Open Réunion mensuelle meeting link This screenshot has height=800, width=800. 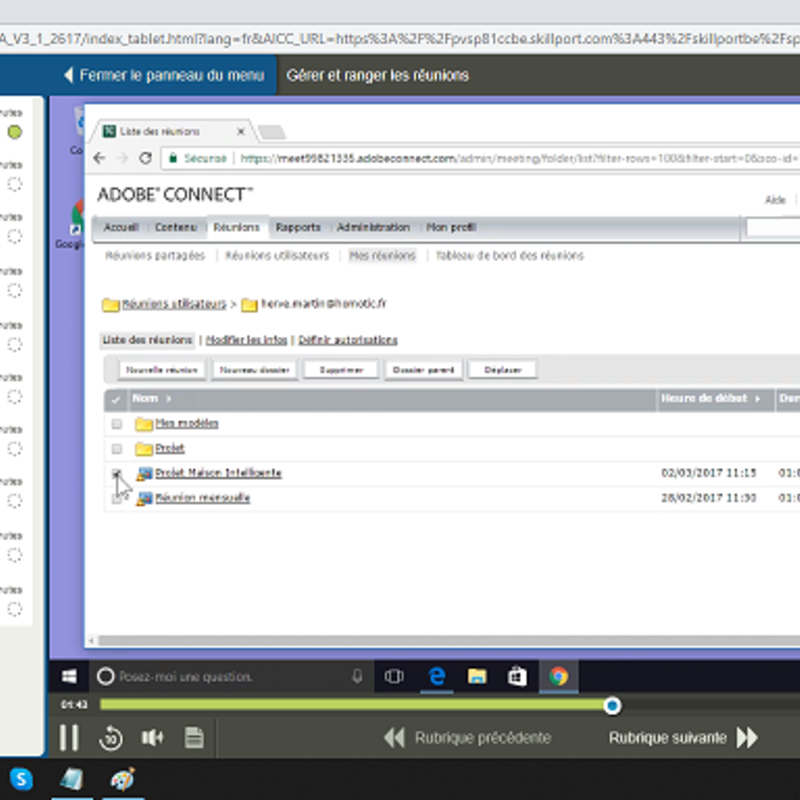pos(202,498)
